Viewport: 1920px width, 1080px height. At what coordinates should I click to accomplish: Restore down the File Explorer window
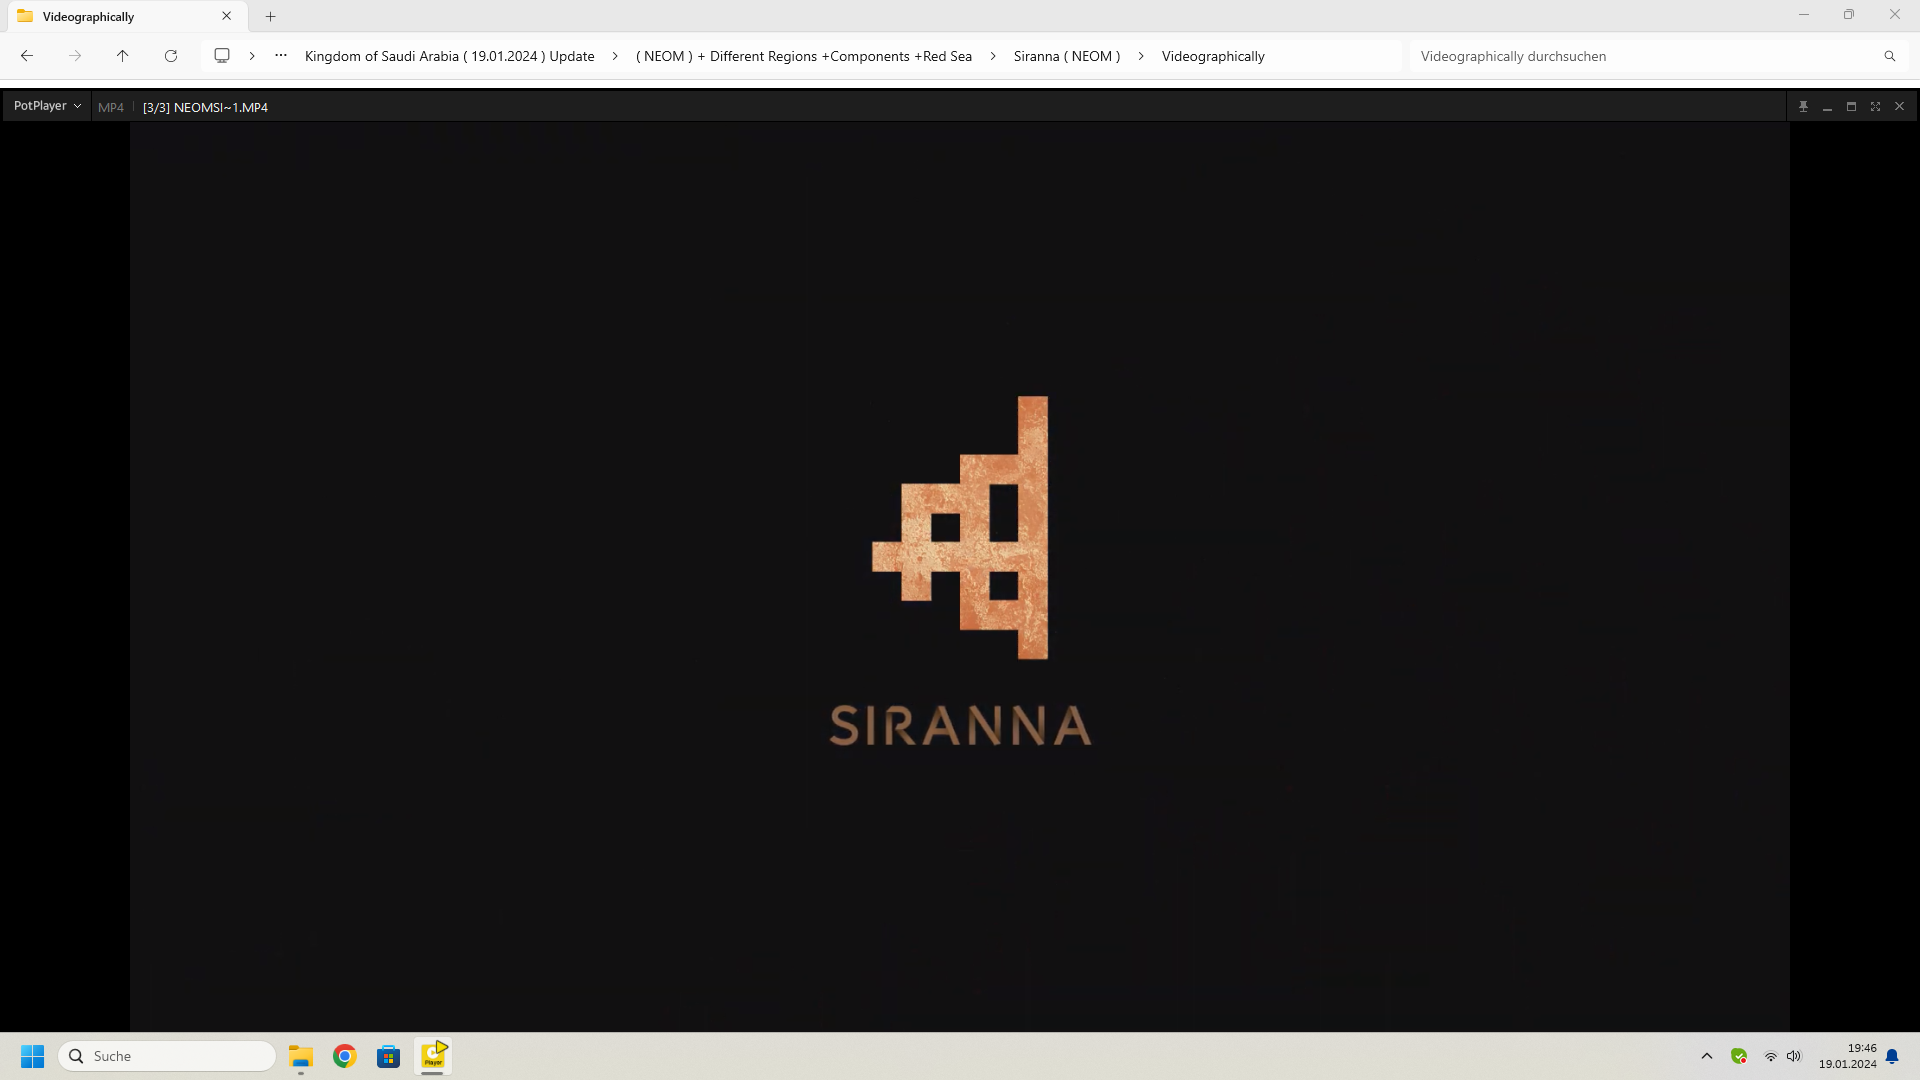point(1849,15)
